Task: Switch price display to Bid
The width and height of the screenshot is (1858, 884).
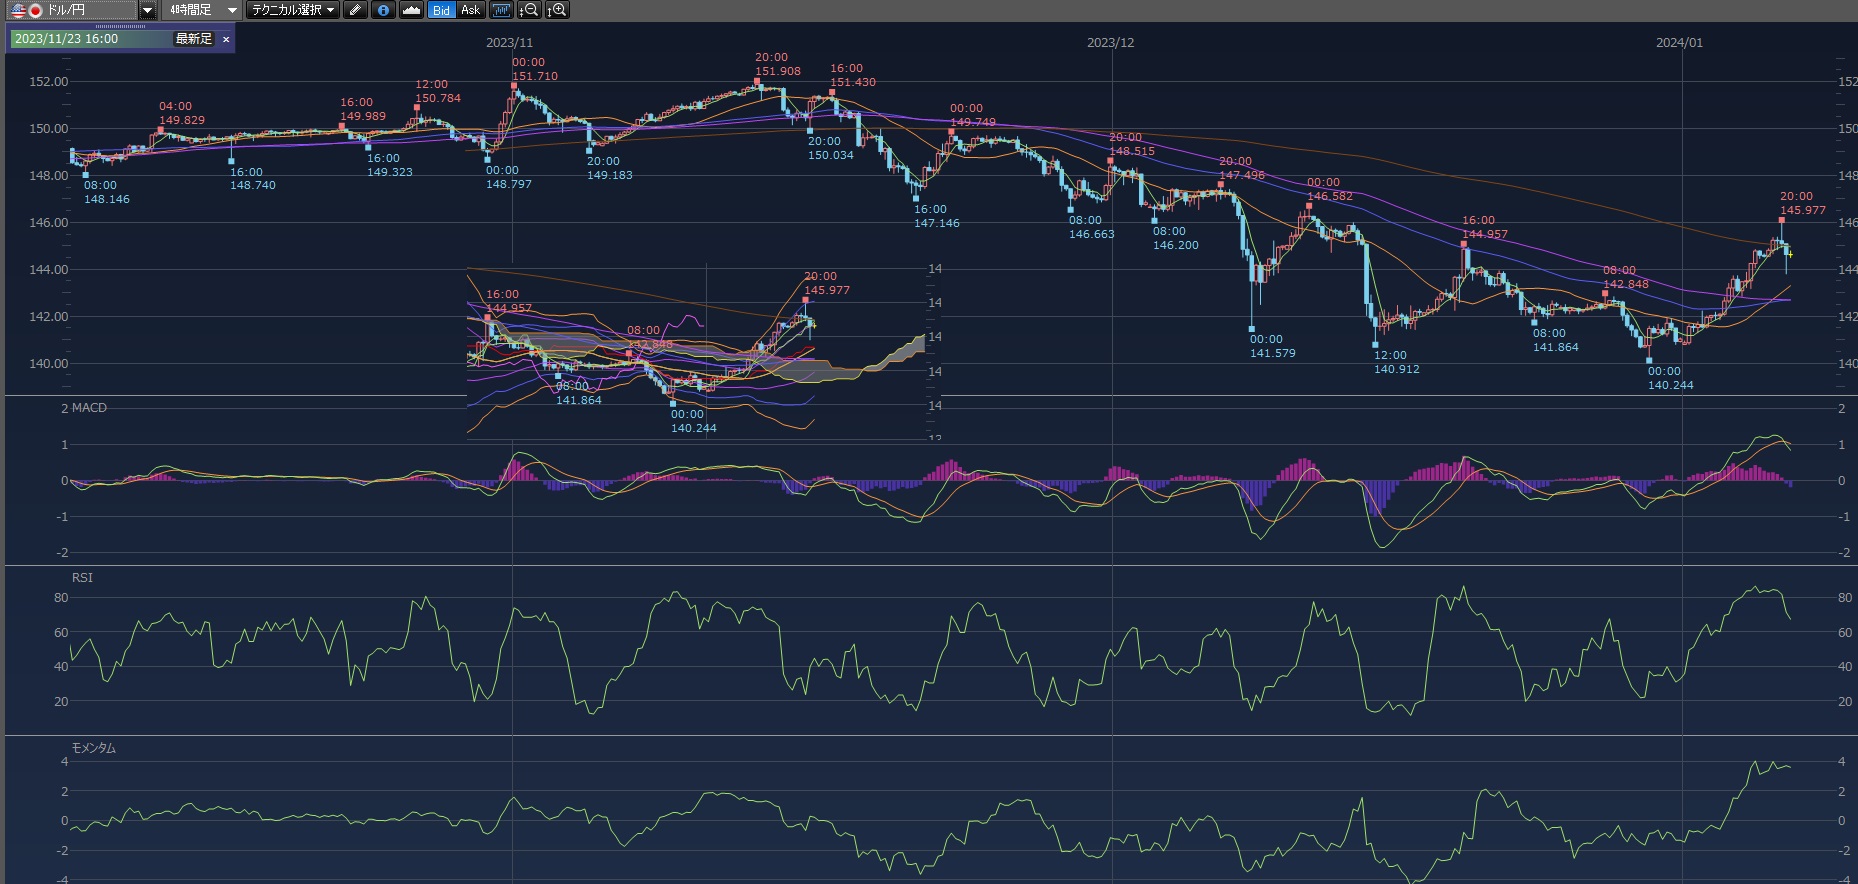Action: point(441,10)
